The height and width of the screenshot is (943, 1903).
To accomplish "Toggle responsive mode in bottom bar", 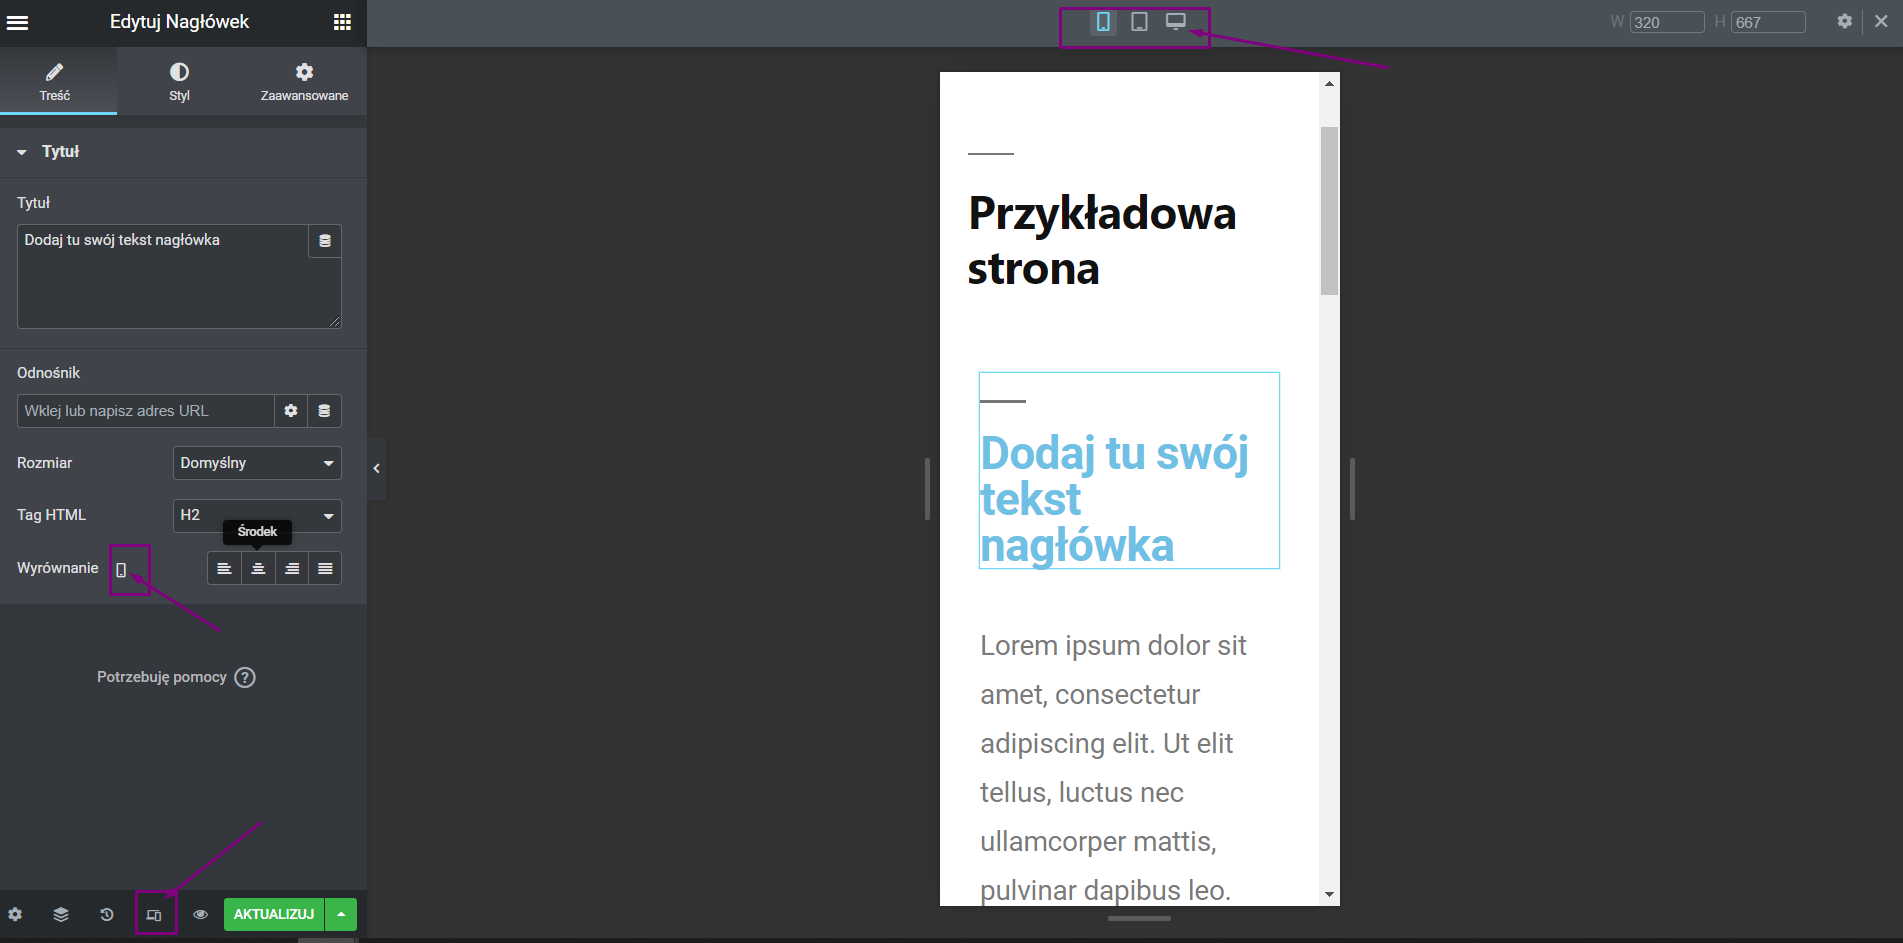I will click(154, 914).
